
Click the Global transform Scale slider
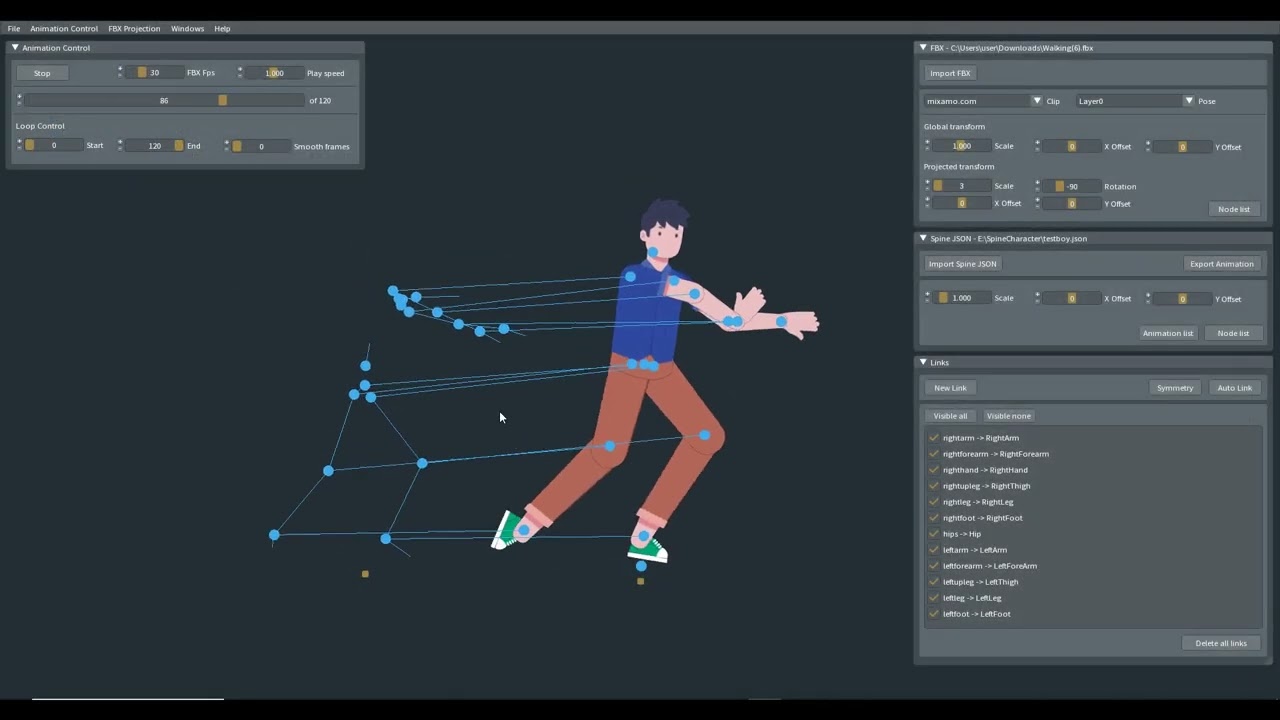(961, 146)
